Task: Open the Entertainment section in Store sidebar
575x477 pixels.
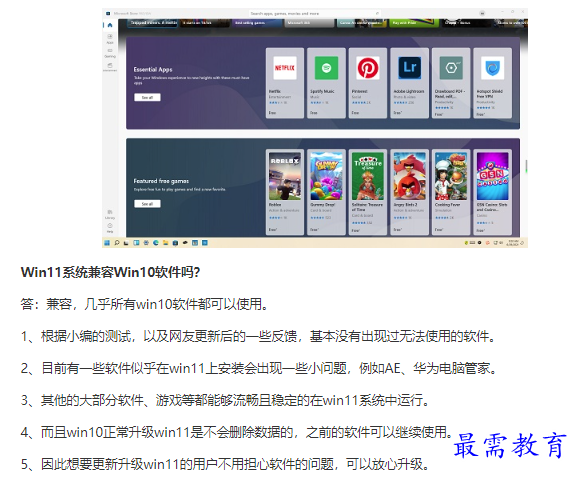Action: coord(110,67)
